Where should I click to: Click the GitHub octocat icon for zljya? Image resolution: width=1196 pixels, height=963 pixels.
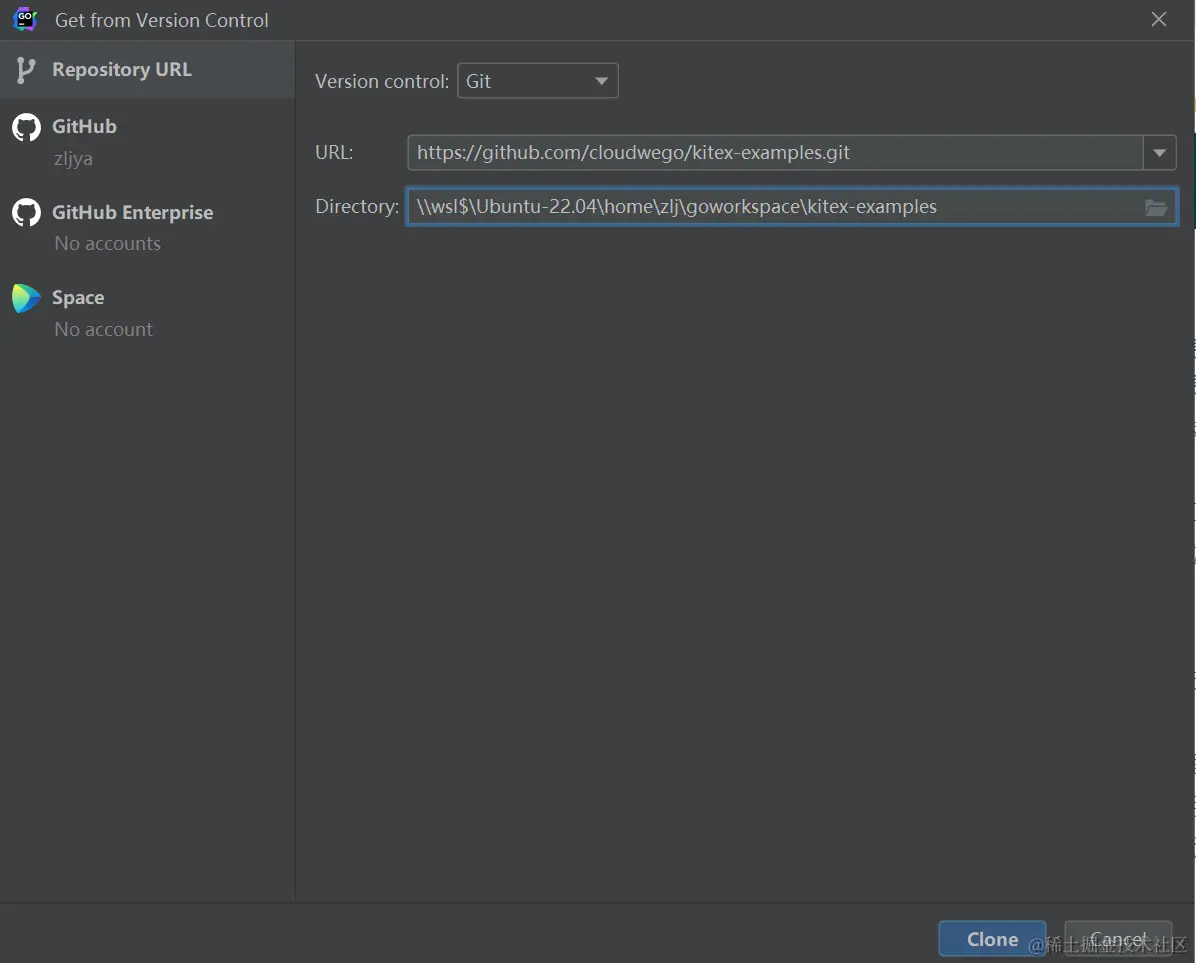coord(26,127)
